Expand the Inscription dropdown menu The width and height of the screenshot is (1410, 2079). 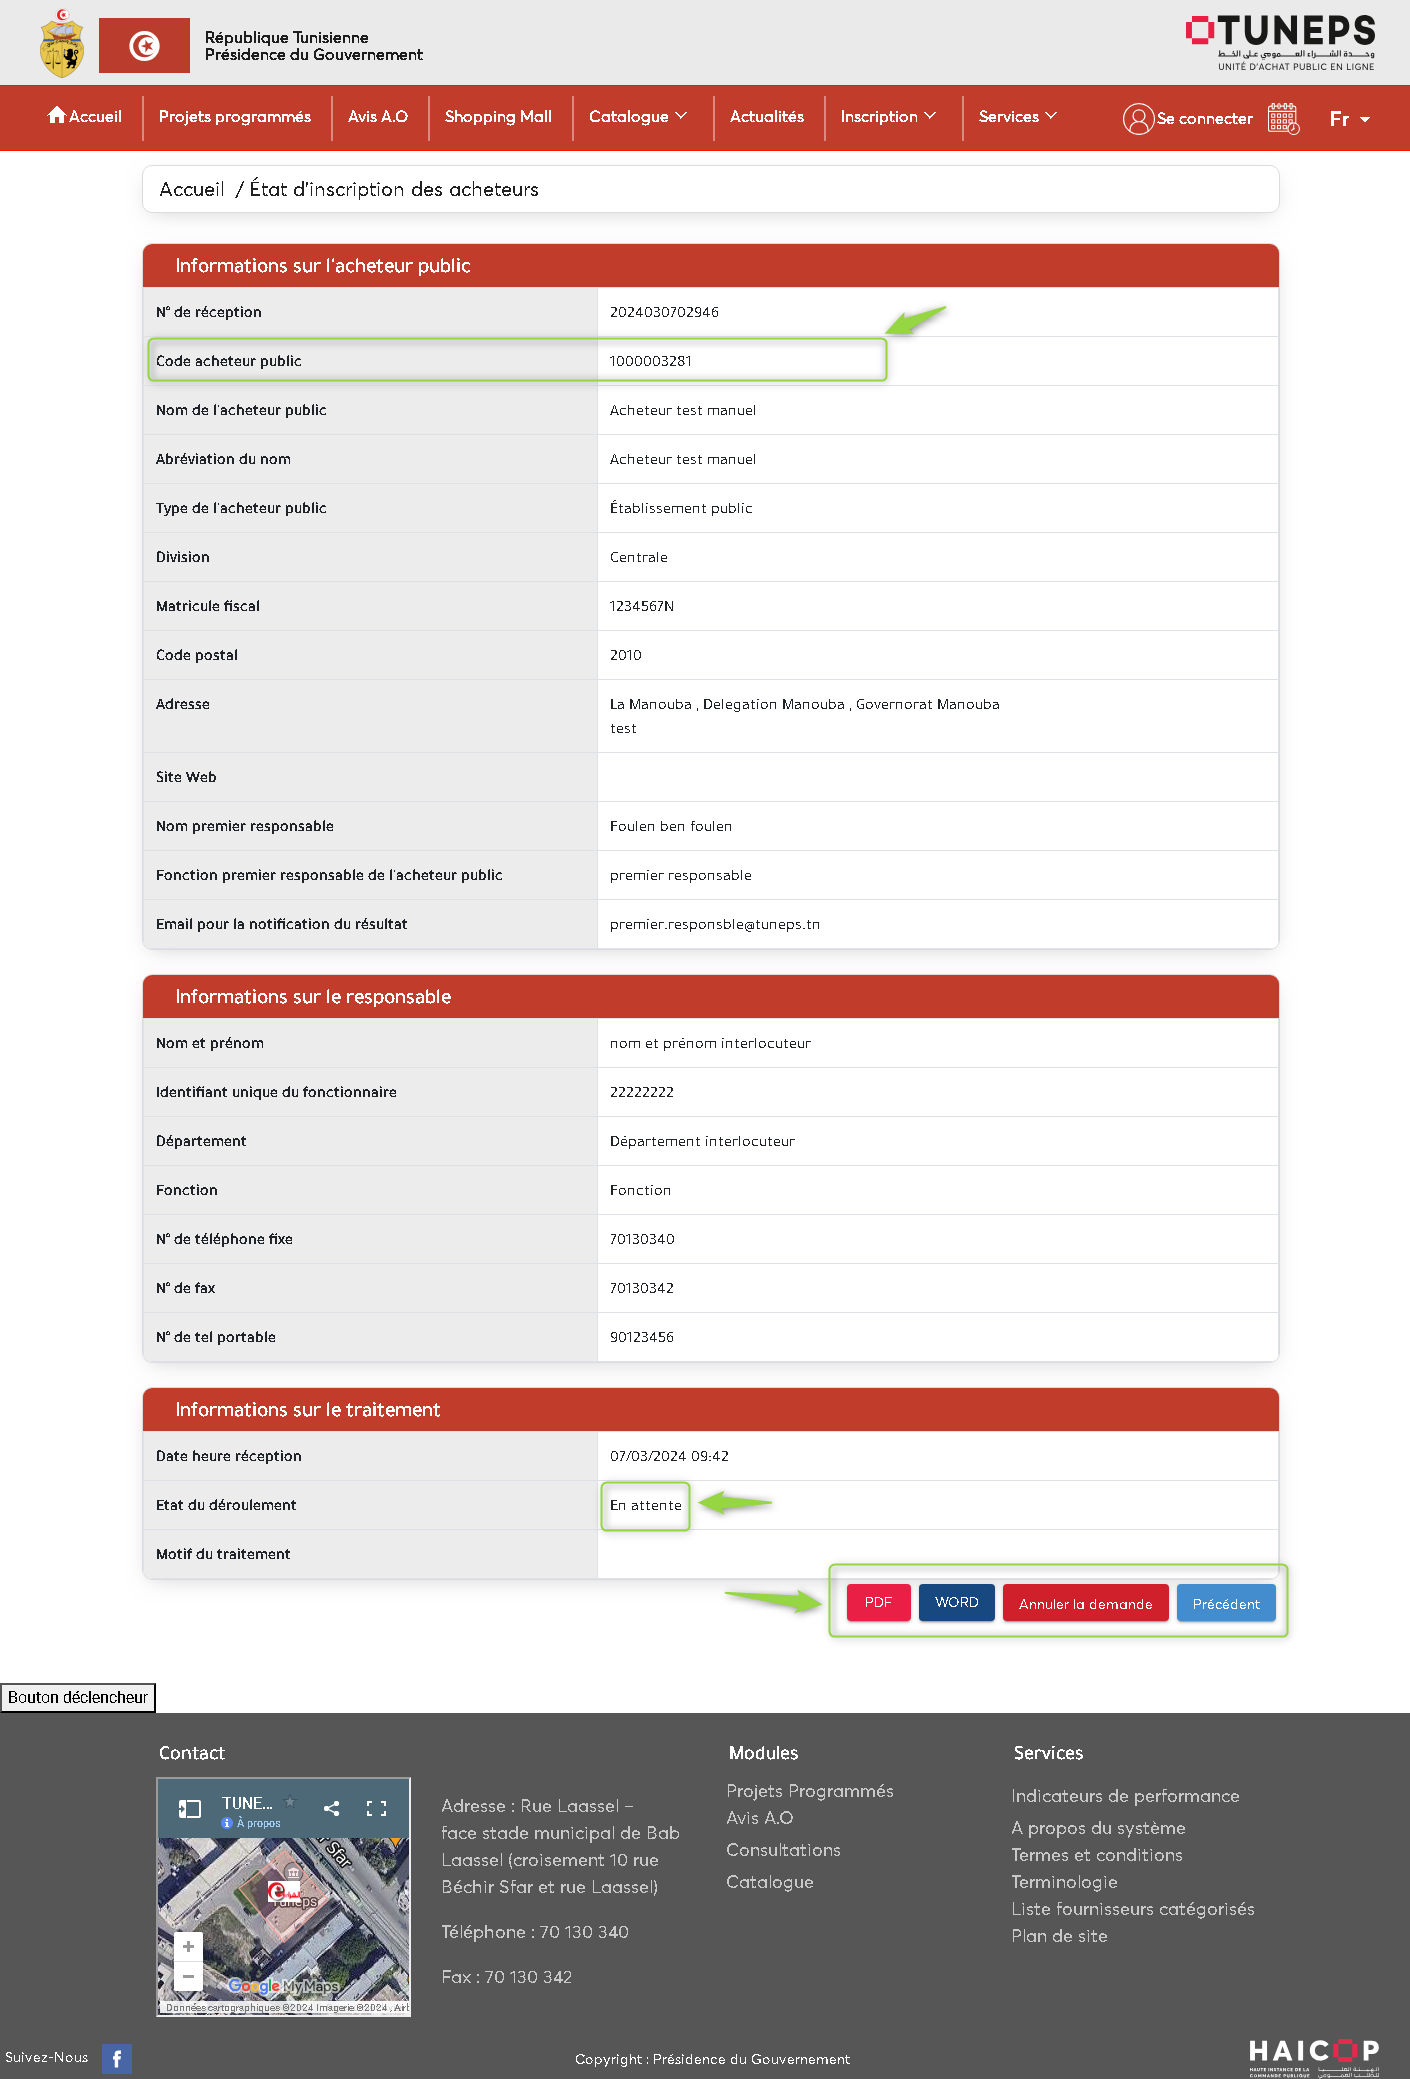click(887, 117)
